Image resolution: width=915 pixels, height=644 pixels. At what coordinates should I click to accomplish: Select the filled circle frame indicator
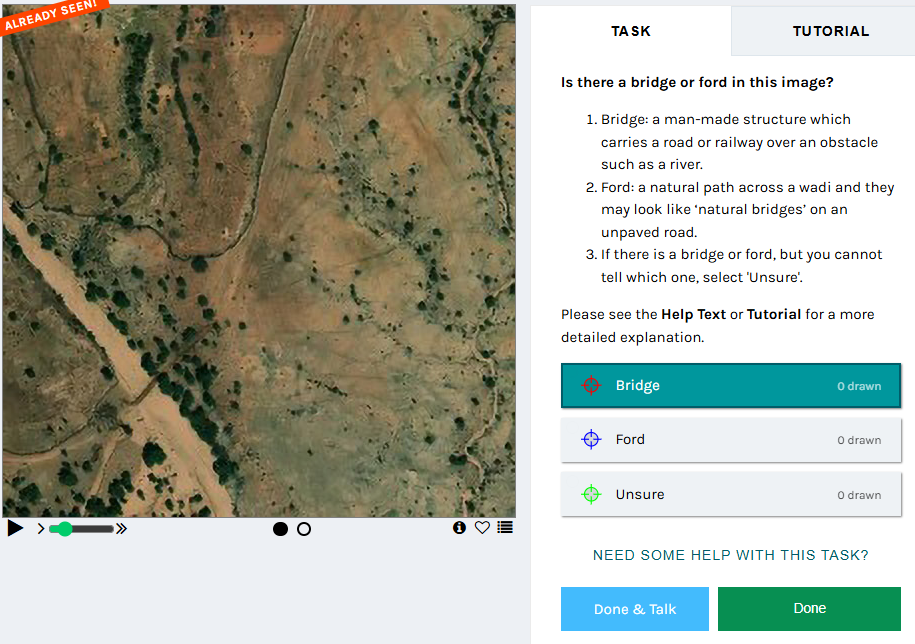(x=280, y=529)
